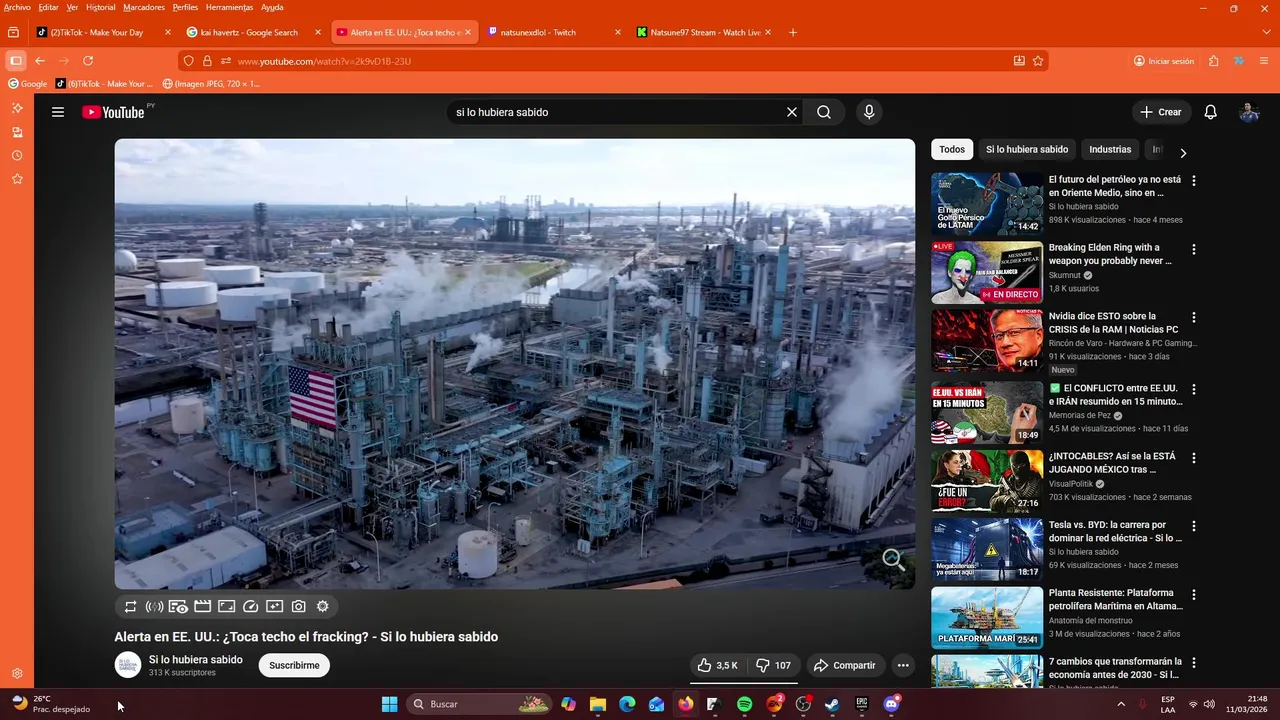Open options for 'Nvidia dice ESTO' video
Screen dimensions: 1280x720
1193,317
